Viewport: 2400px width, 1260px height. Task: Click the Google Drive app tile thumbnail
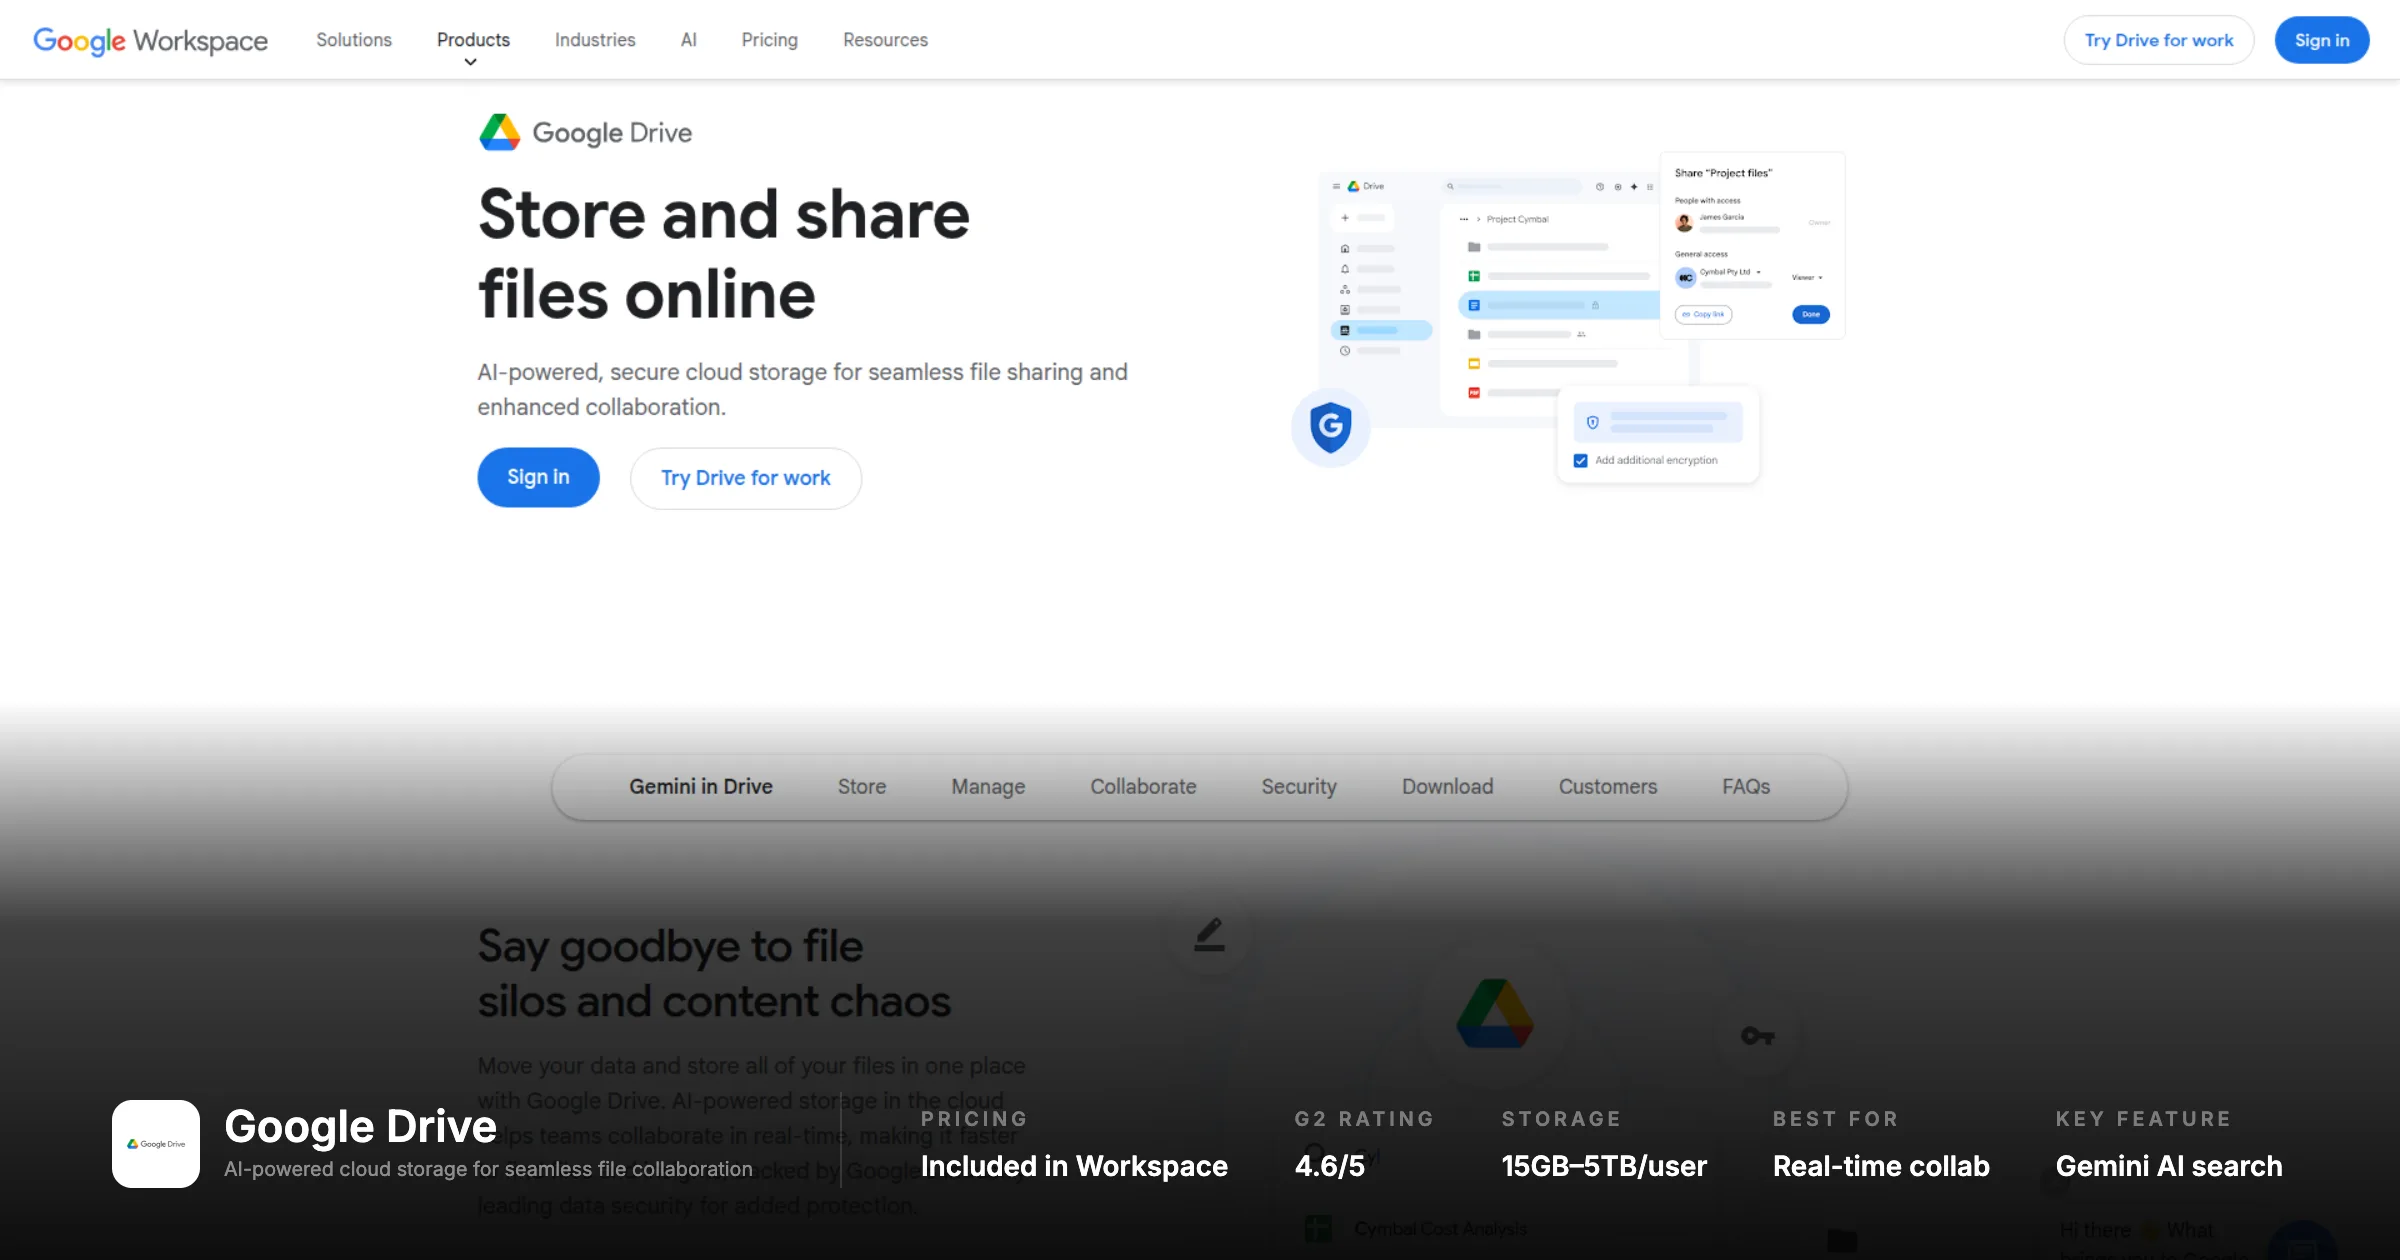pyautogui.click(x=156, y=1143)
